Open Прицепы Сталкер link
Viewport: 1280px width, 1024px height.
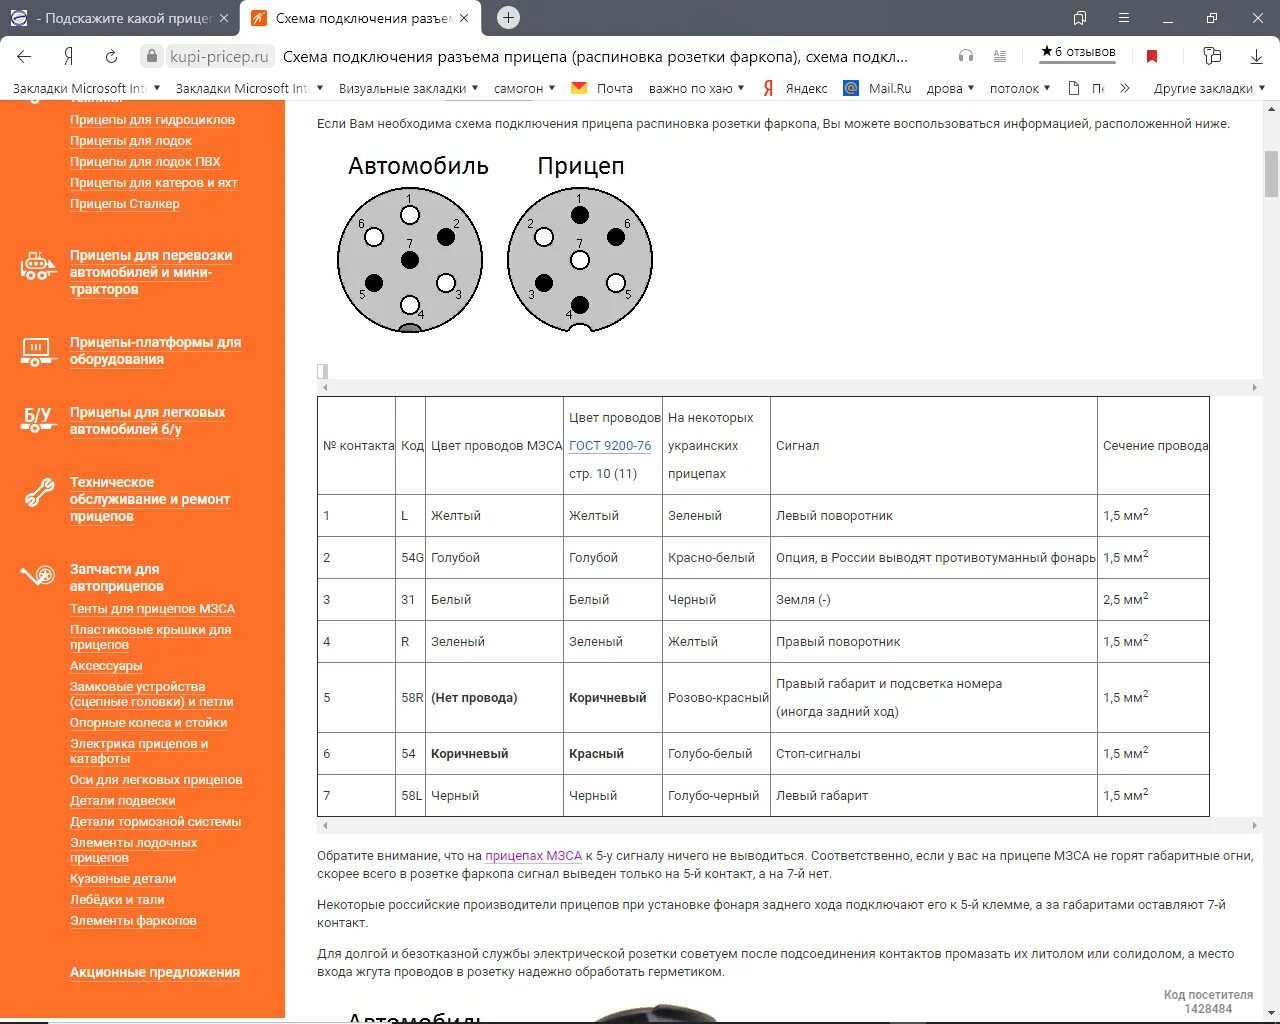click(125, 204)
